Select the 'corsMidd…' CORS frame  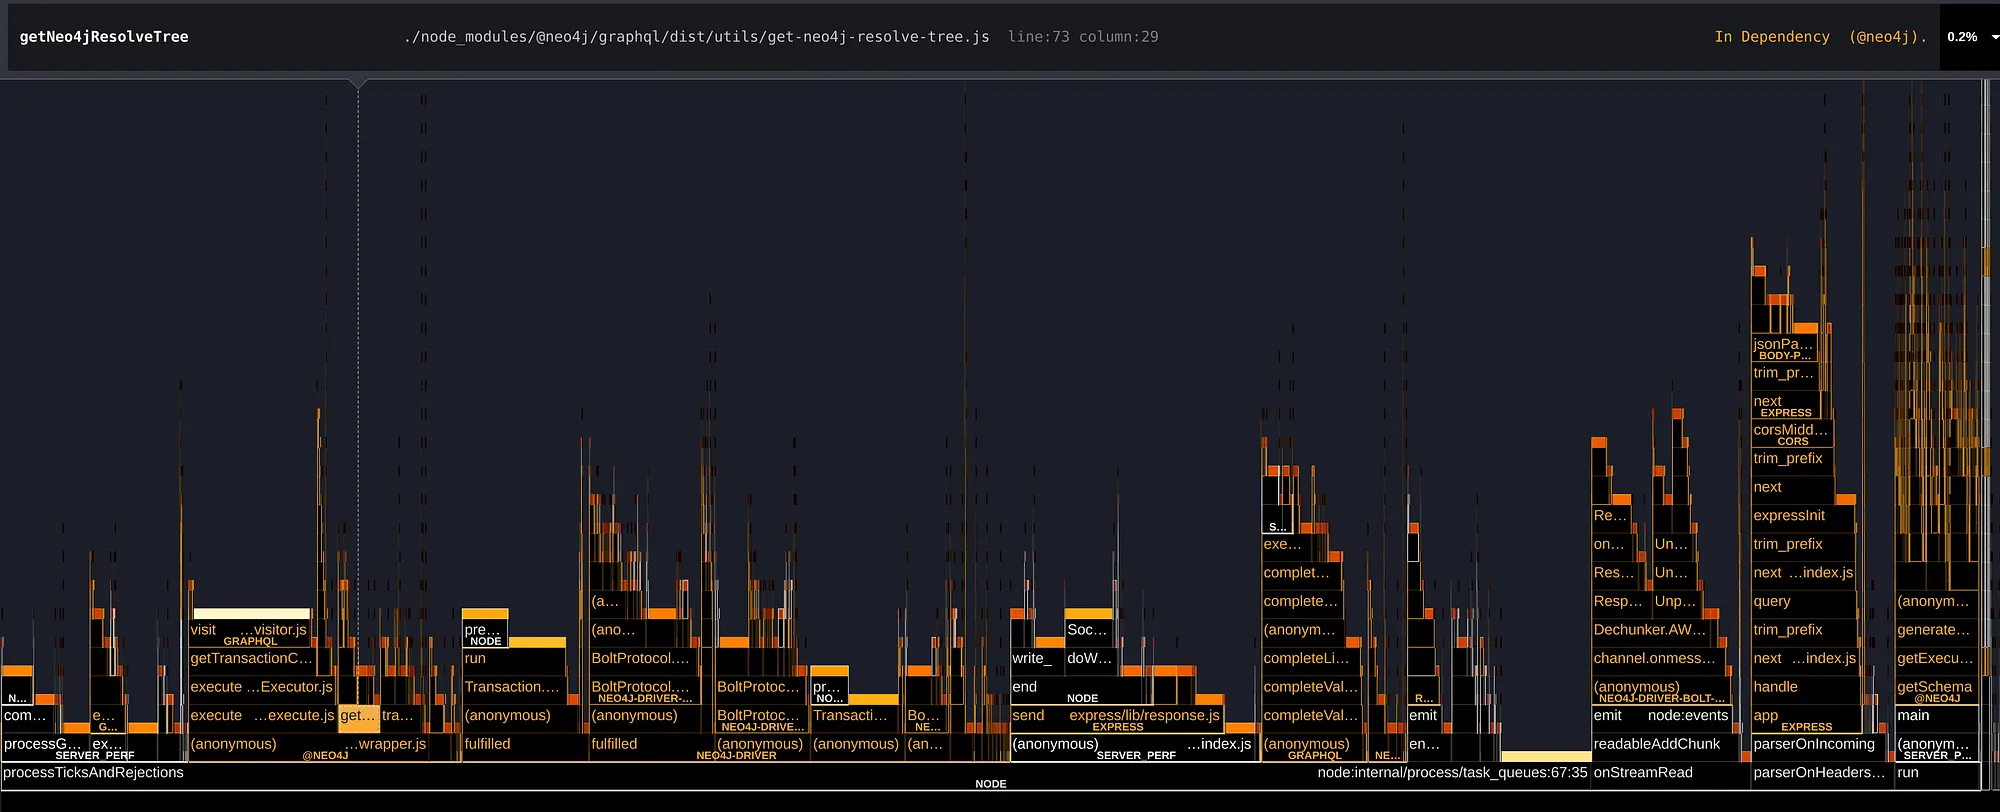1792,433
